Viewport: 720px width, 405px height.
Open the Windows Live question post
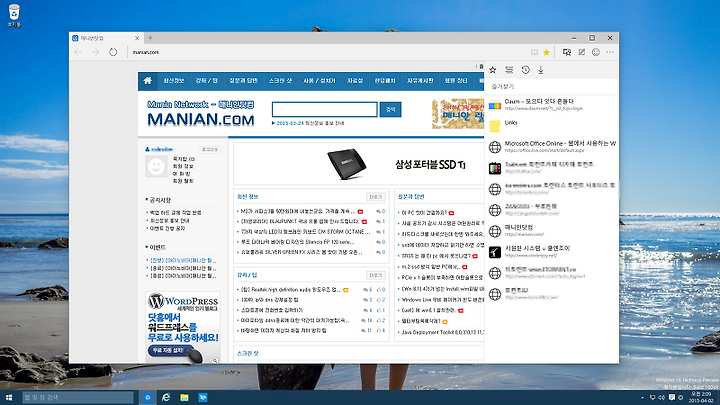[x=443, y=299]
